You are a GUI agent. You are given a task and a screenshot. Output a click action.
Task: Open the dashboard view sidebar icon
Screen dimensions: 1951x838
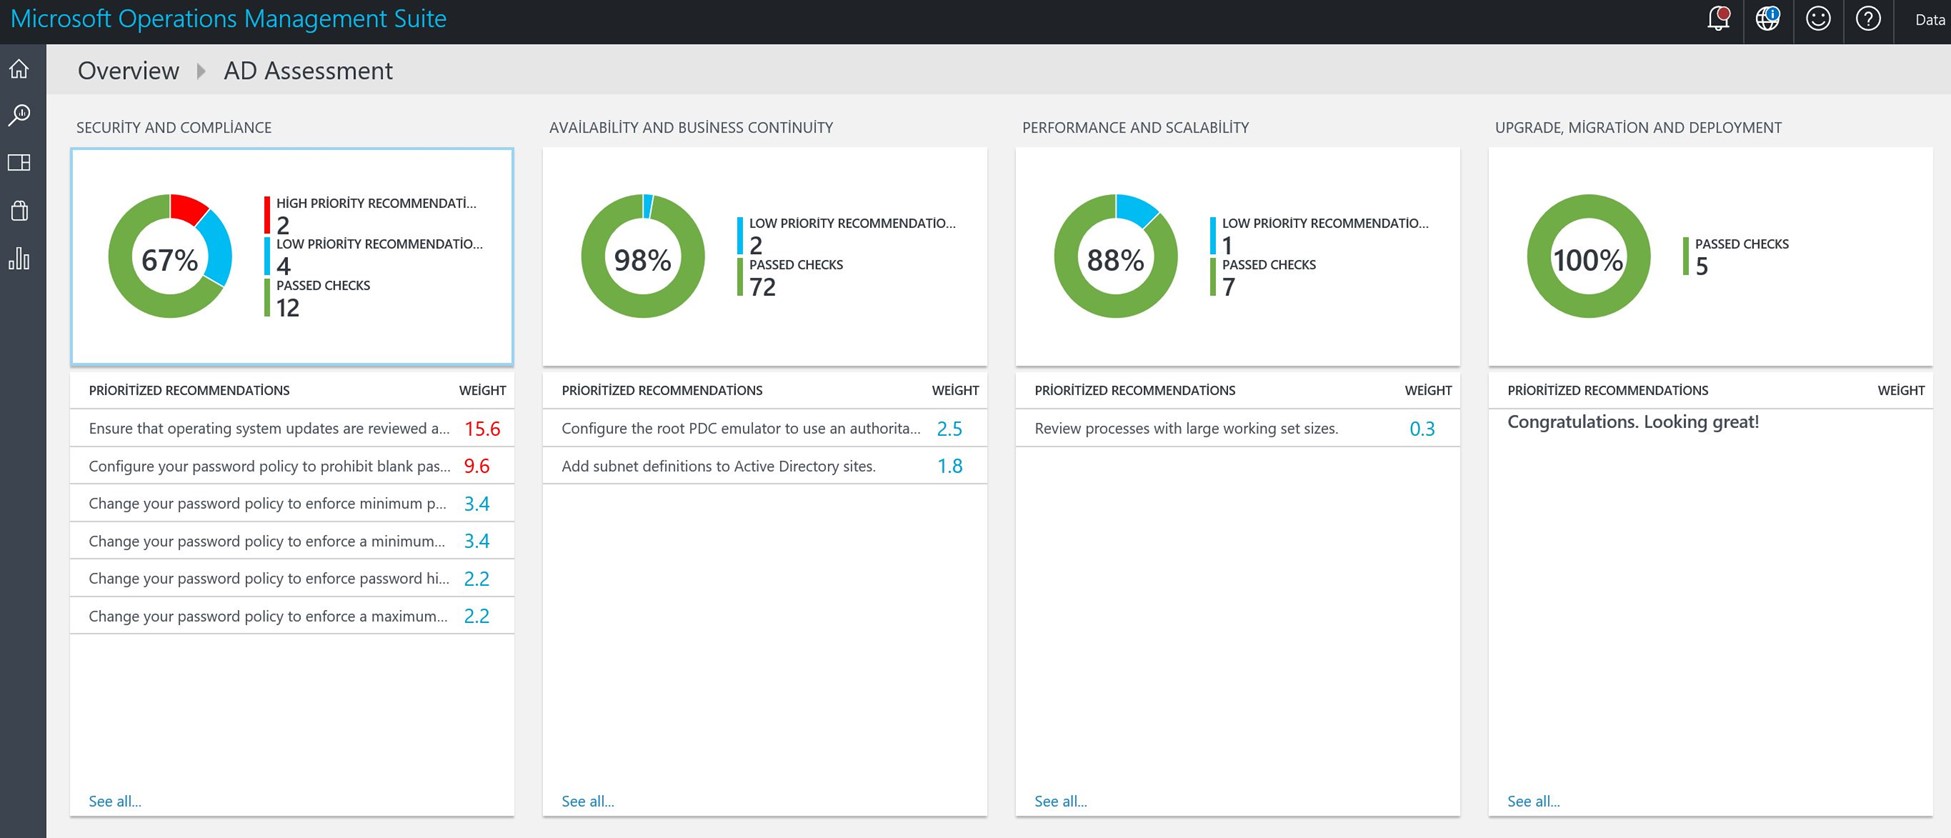19,163
